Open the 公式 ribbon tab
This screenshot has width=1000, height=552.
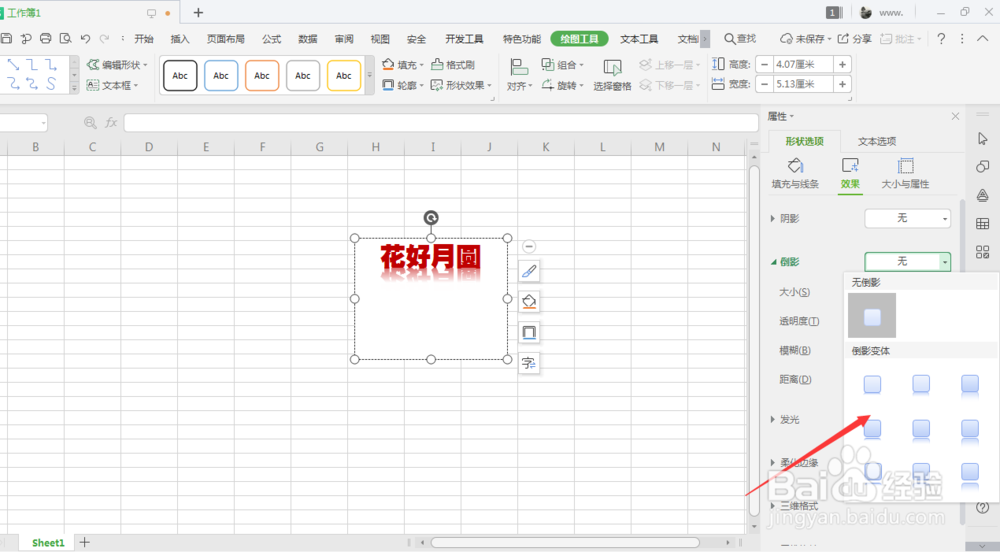(272, 39)
